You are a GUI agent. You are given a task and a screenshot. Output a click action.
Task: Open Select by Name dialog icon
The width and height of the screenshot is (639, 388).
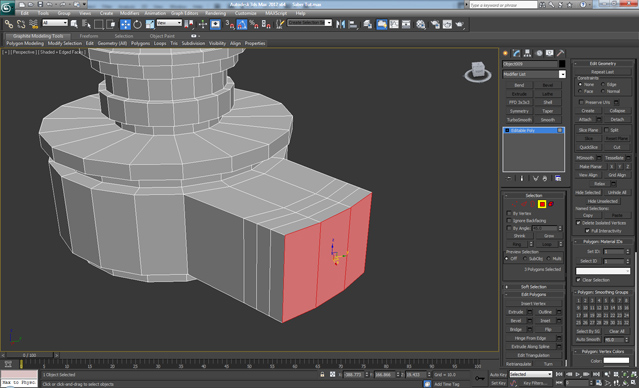coord(86,24)
